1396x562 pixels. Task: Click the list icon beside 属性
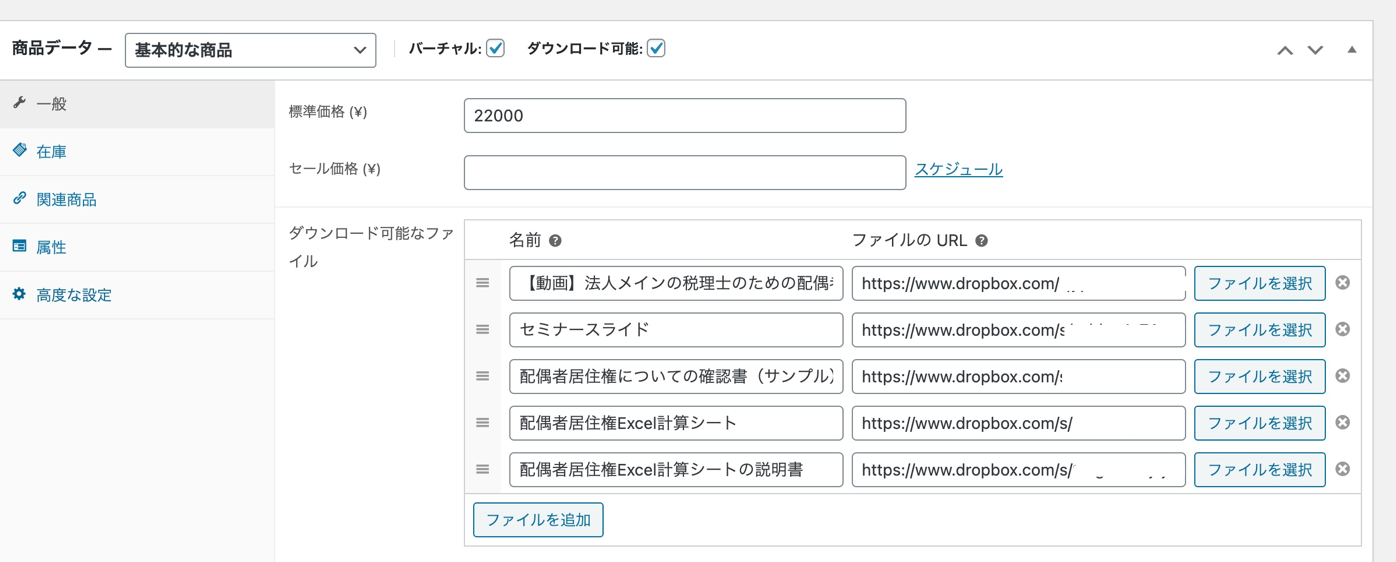click(19, 246)
